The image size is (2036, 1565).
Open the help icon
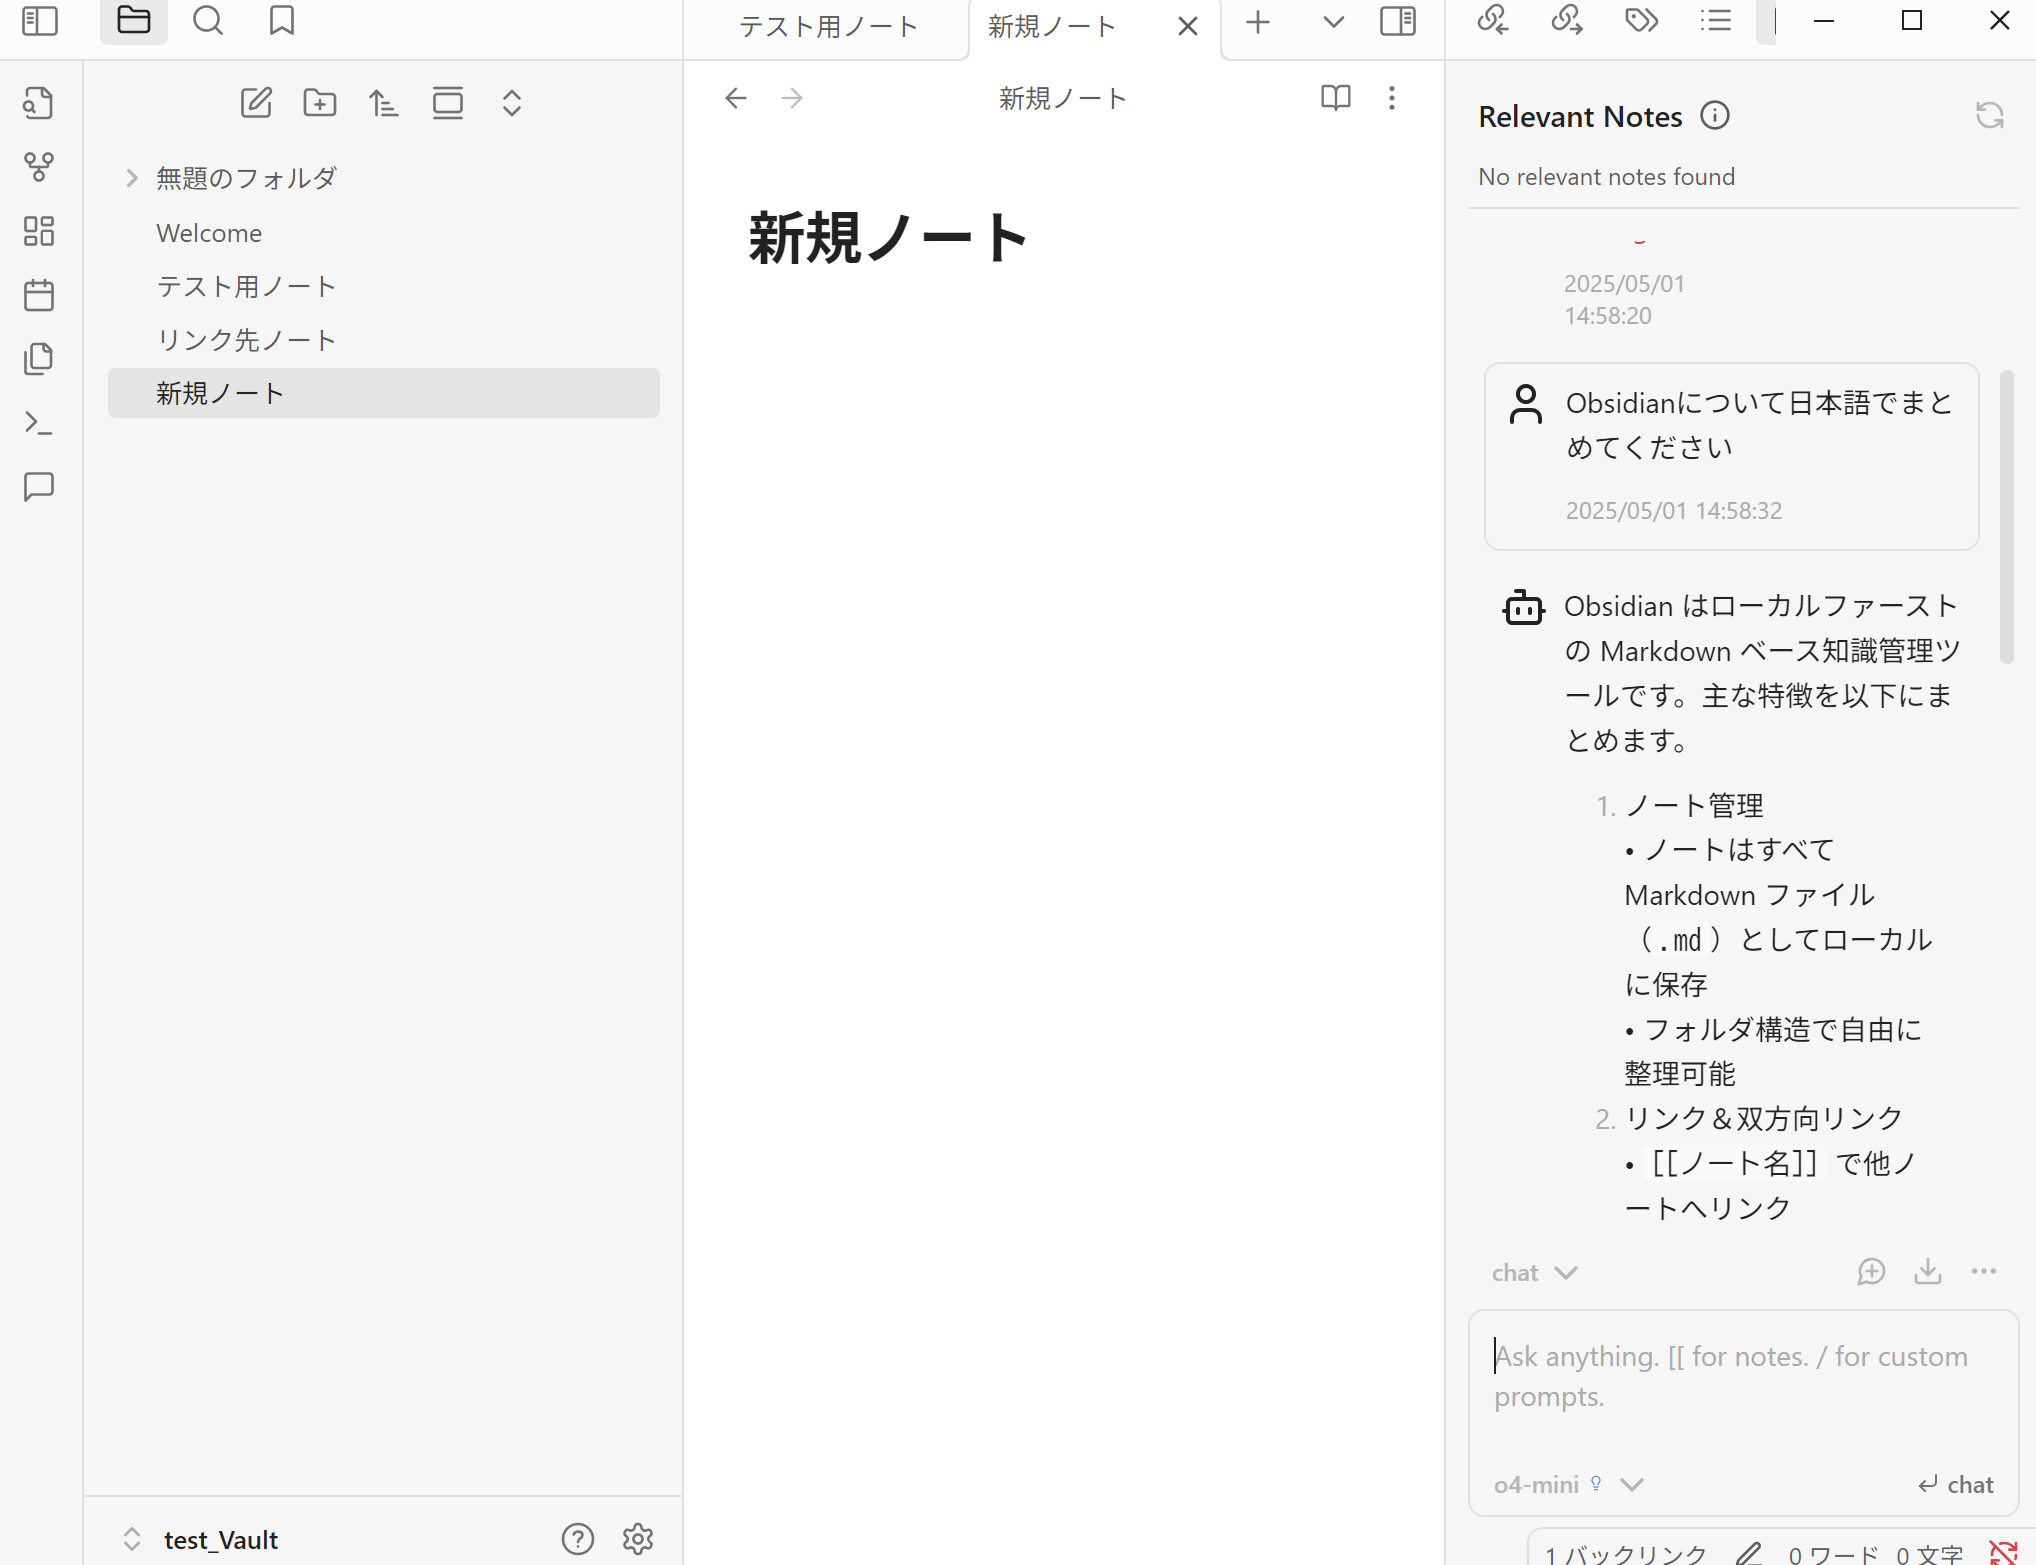(x=578, y=1539)
